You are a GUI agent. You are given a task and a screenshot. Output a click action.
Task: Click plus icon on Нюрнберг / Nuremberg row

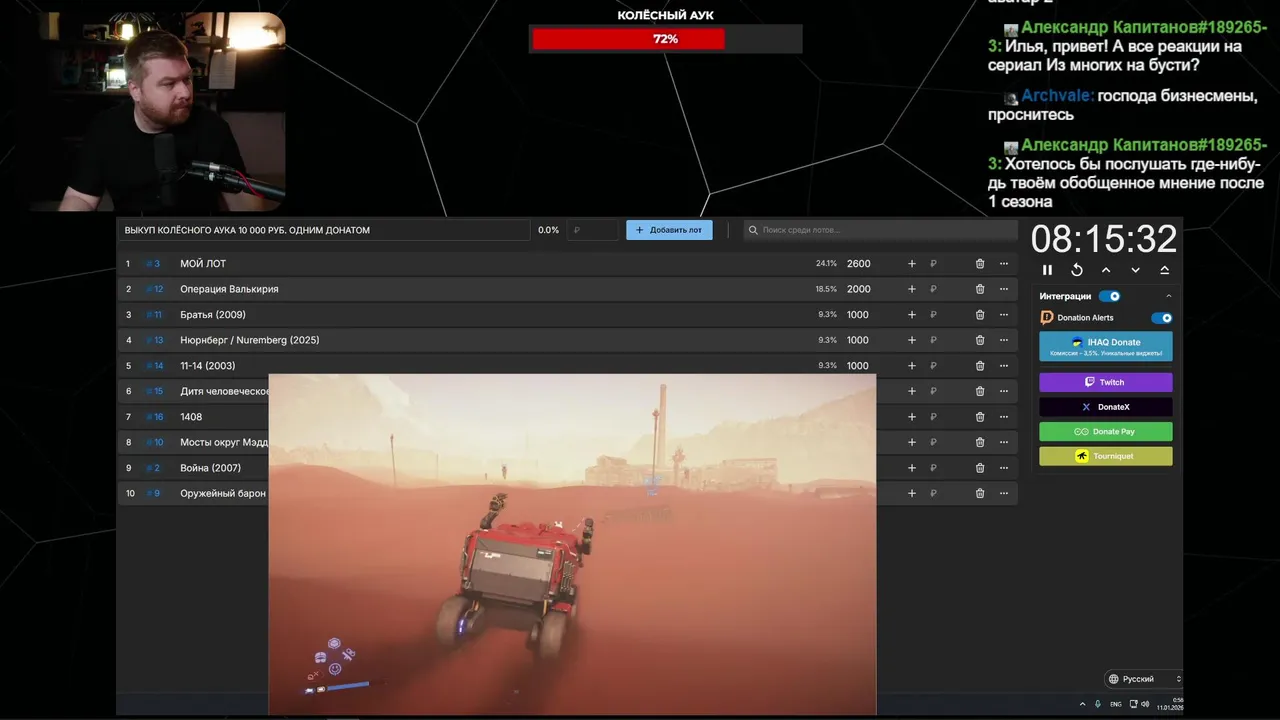coord(911,340)
